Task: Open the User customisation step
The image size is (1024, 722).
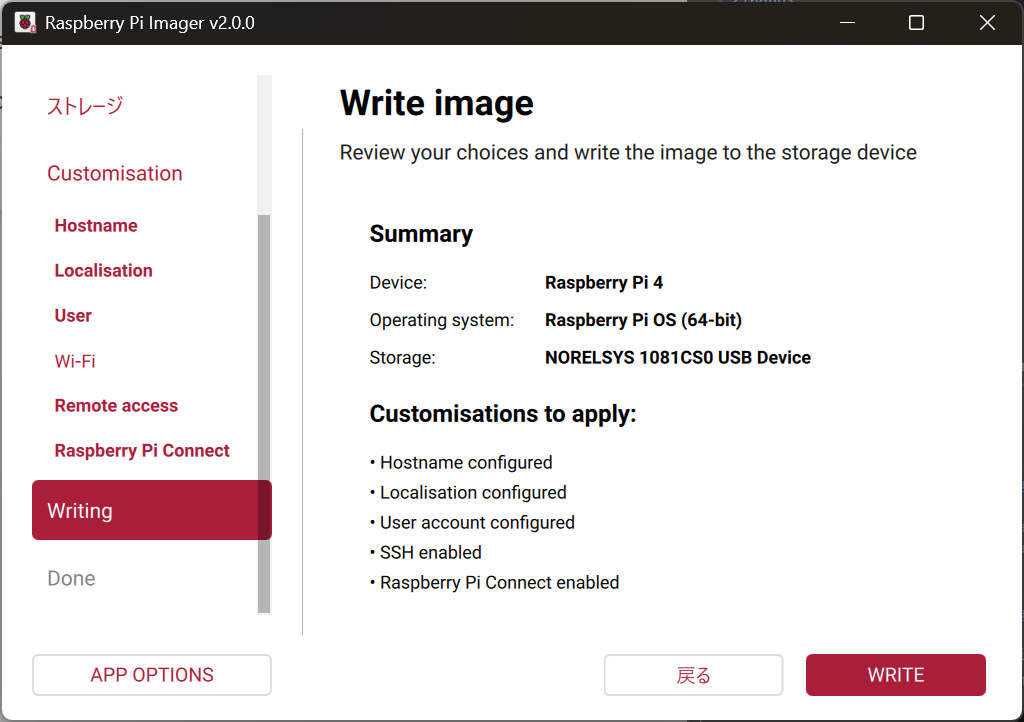Action: click(73, 315)
